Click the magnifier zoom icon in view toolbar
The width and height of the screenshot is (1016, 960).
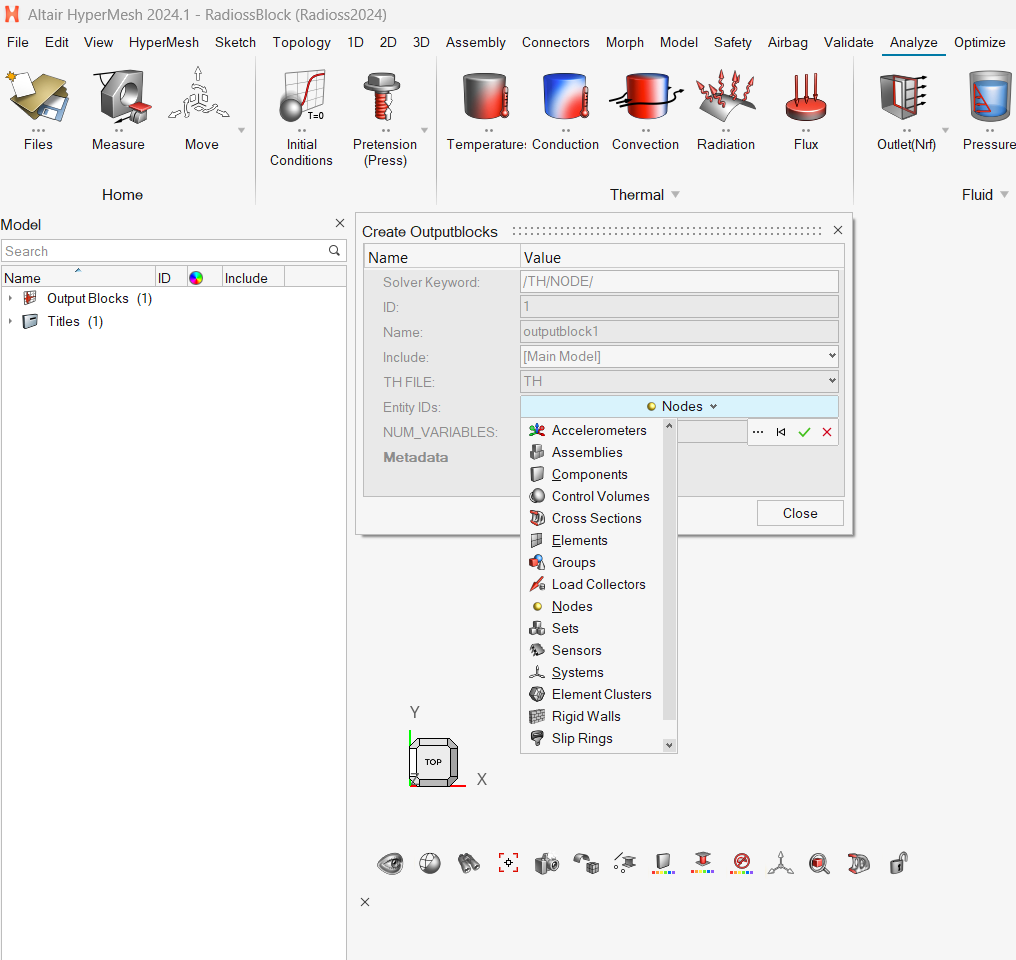click(820, 863)
